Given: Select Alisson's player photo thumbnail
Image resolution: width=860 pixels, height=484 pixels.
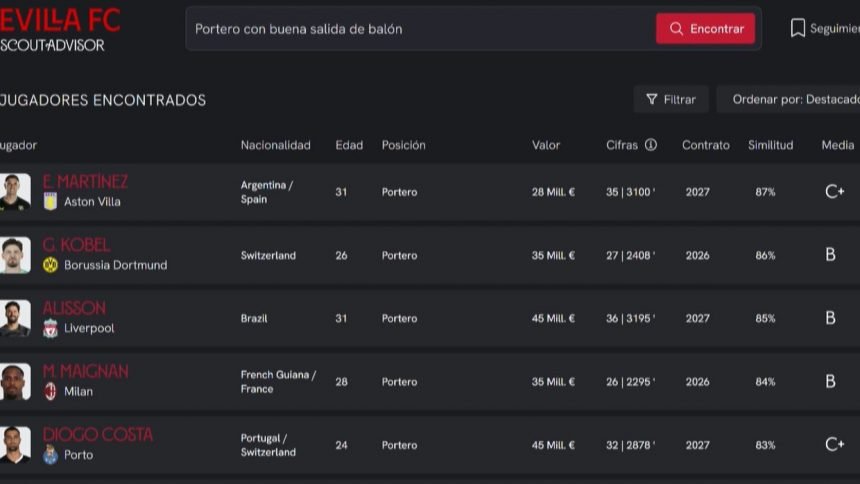Looking at the screenshot, I should point(15,318).
